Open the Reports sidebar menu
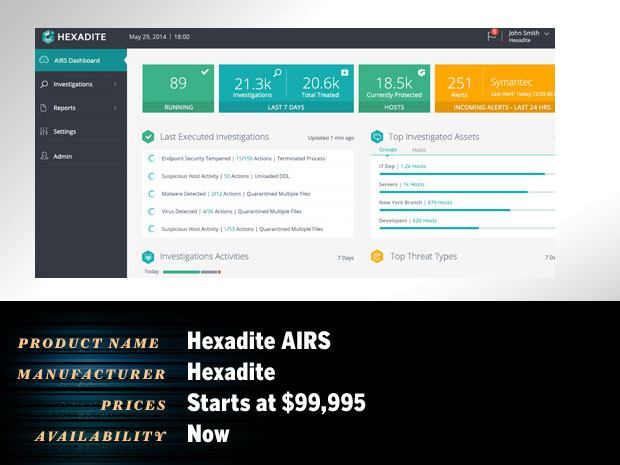The width and height of the screenshot is (620, 465). point(81,108)
